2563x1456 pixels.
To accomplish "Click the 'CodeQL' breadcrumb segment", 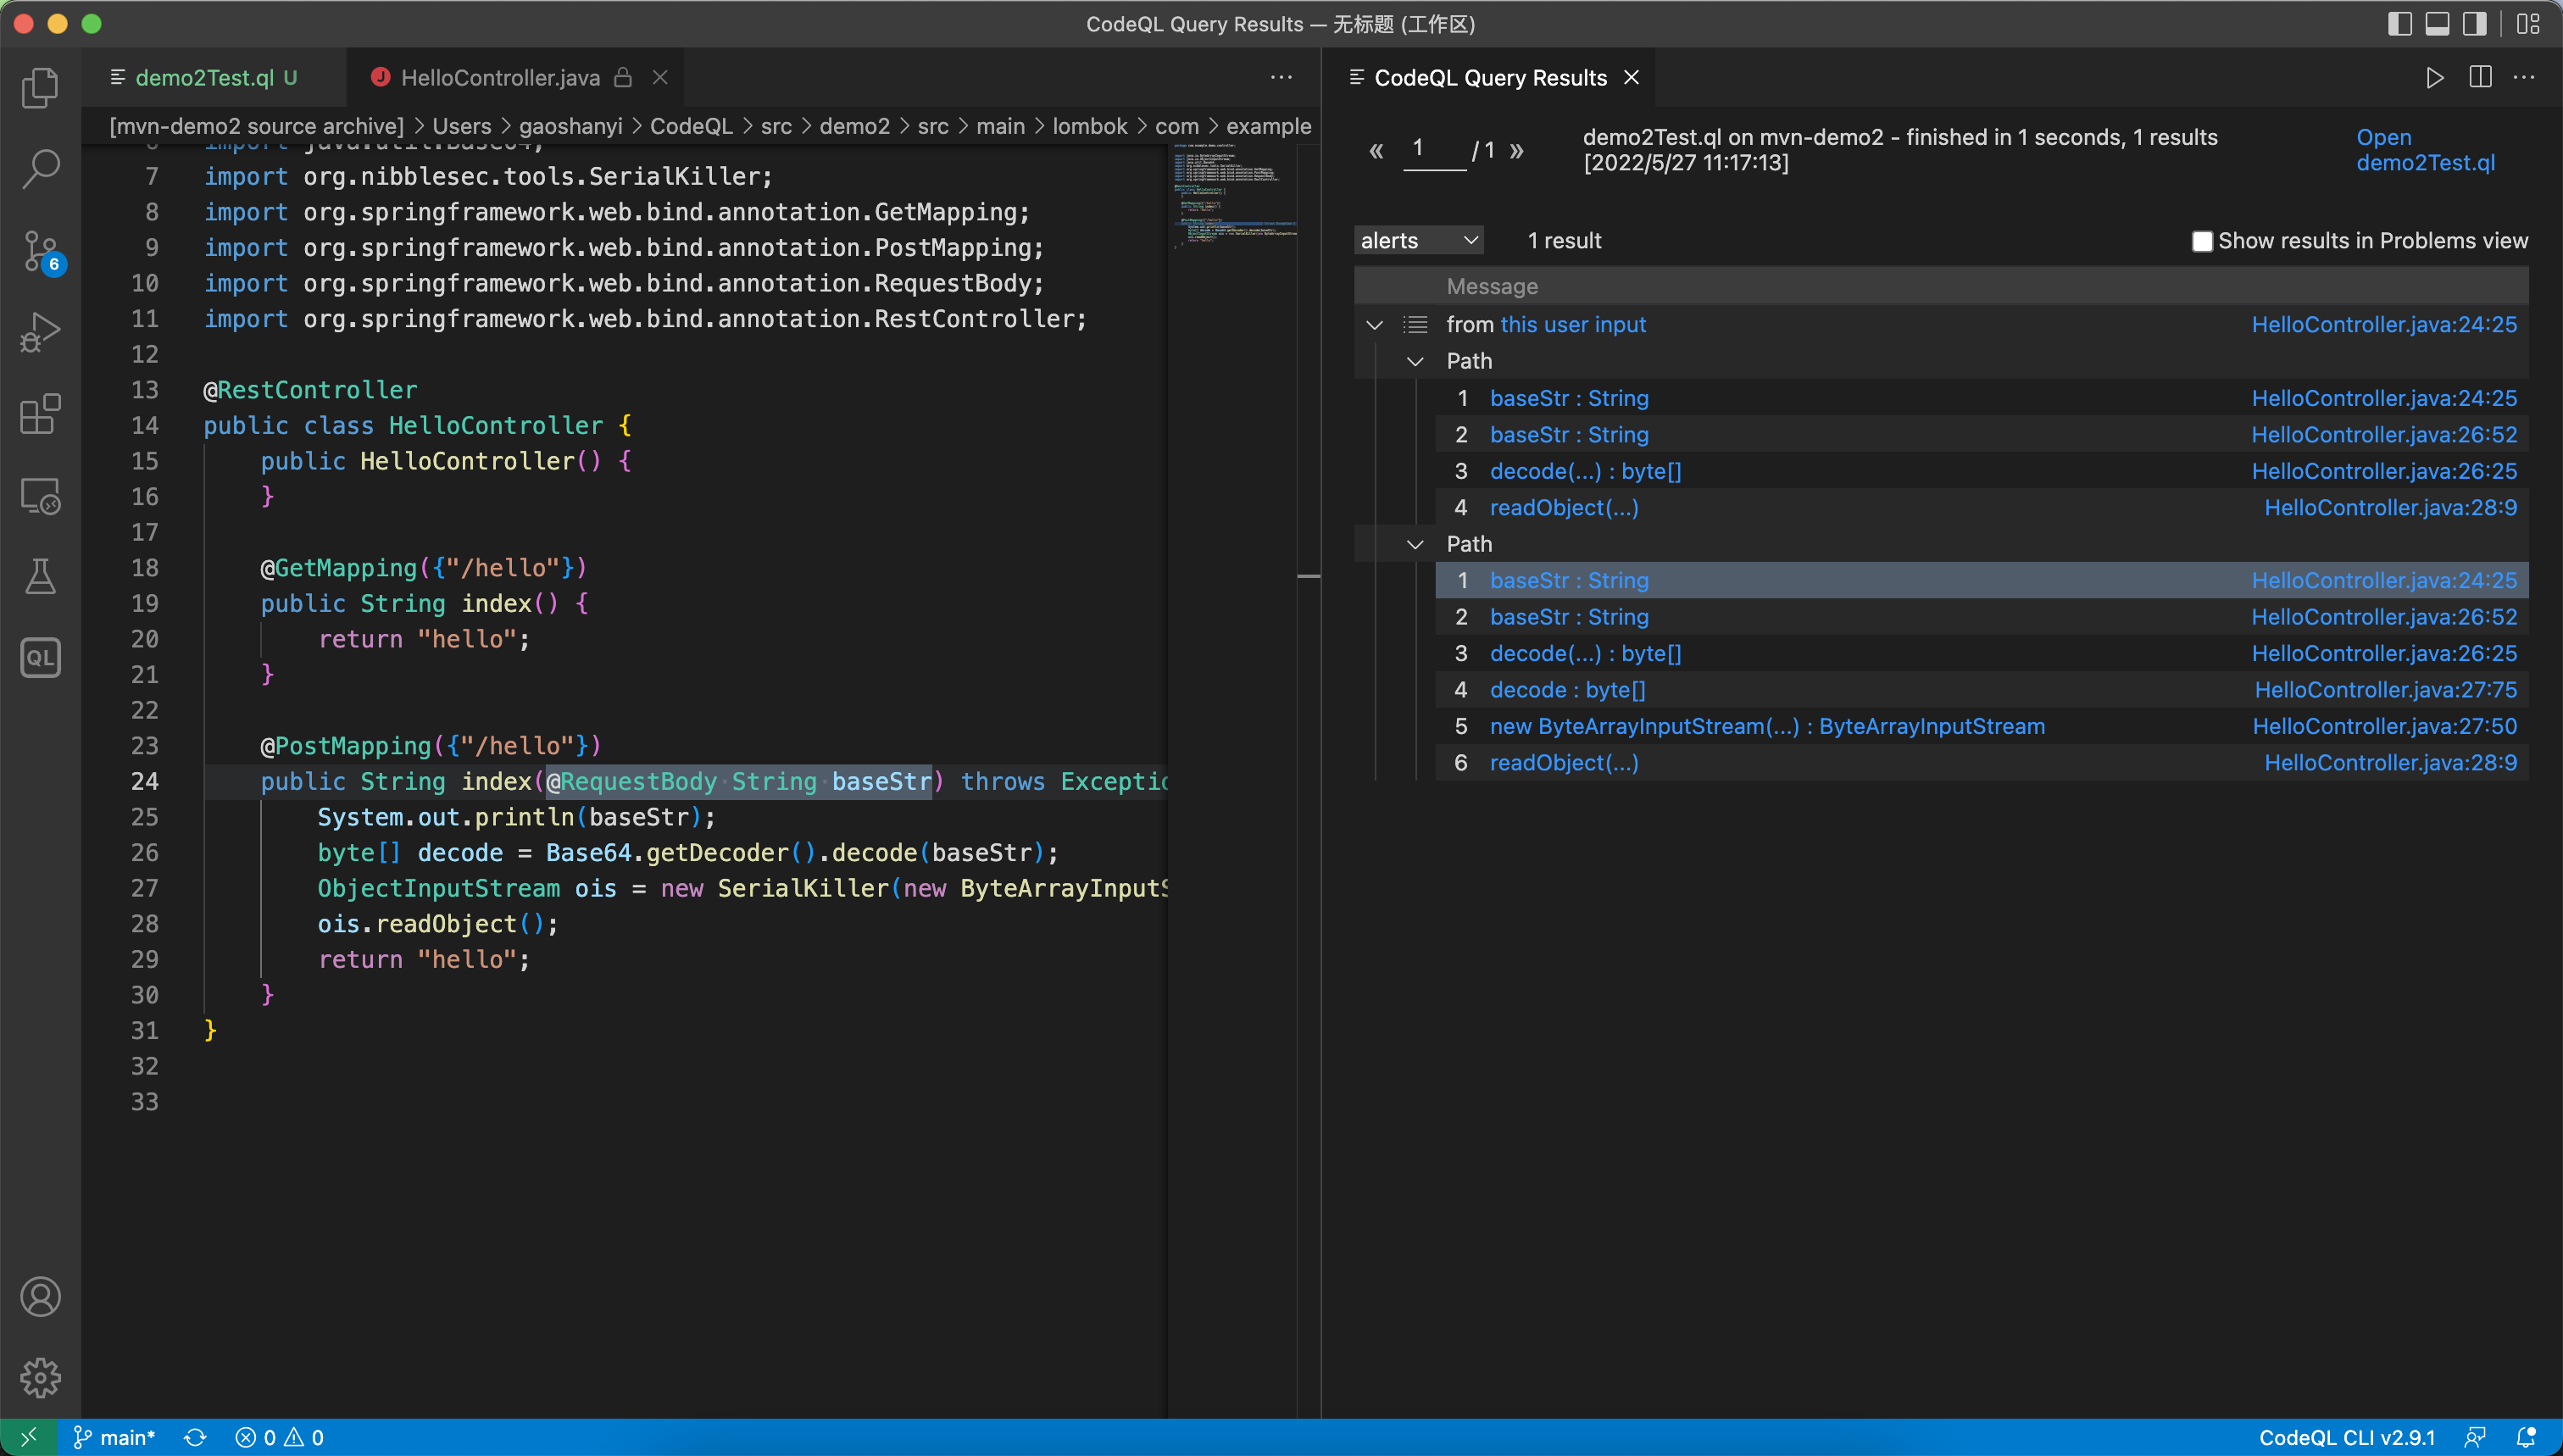I will tap(691, 126).
